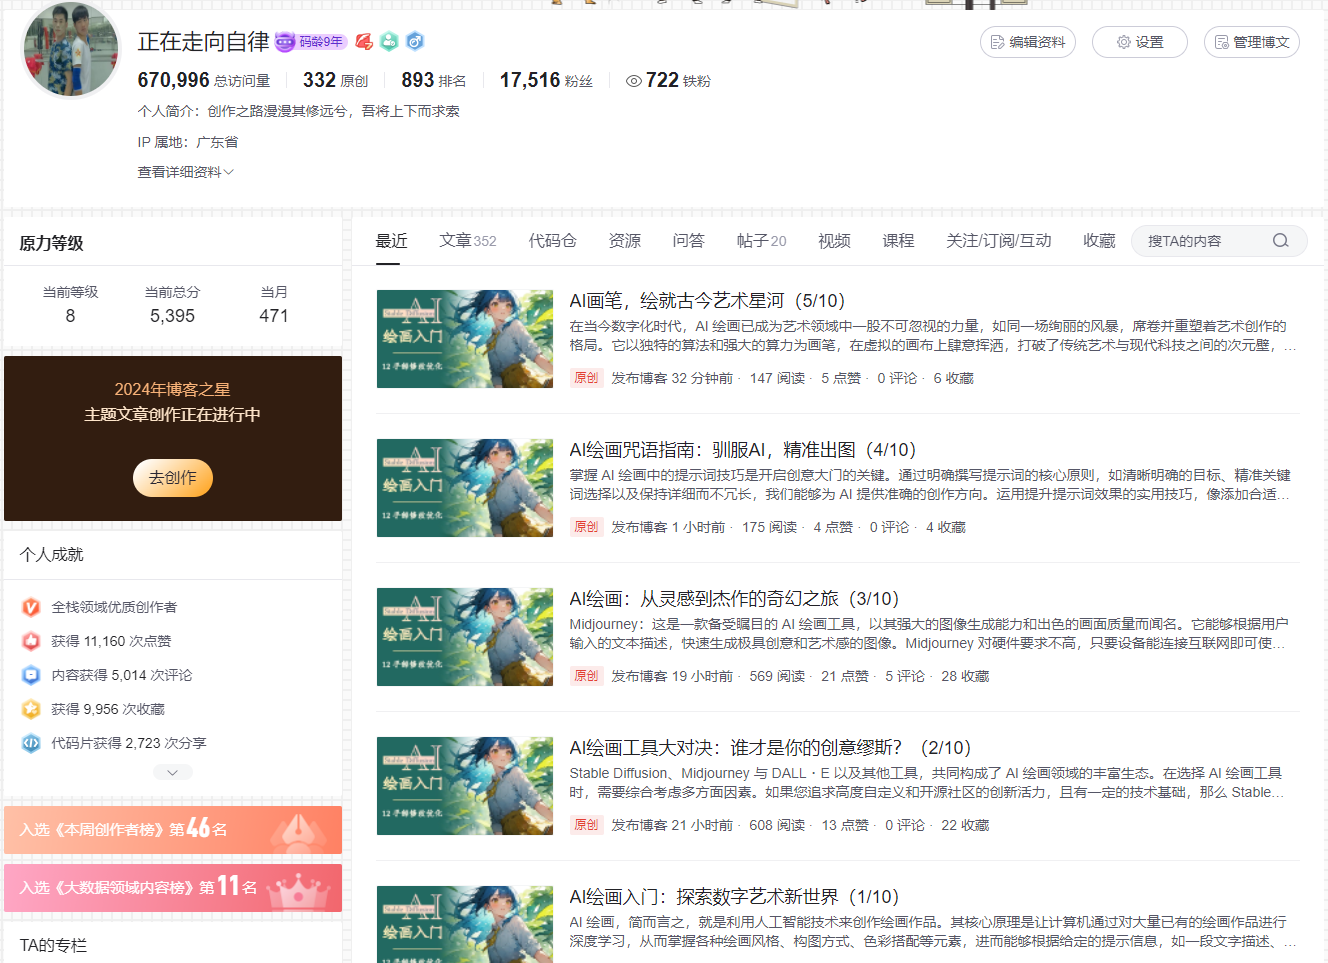Image resolution: width=1328 pixels, height=963 pixels.
Task: Click 17,516 粉丝 stat
Action: click(546, 80)
